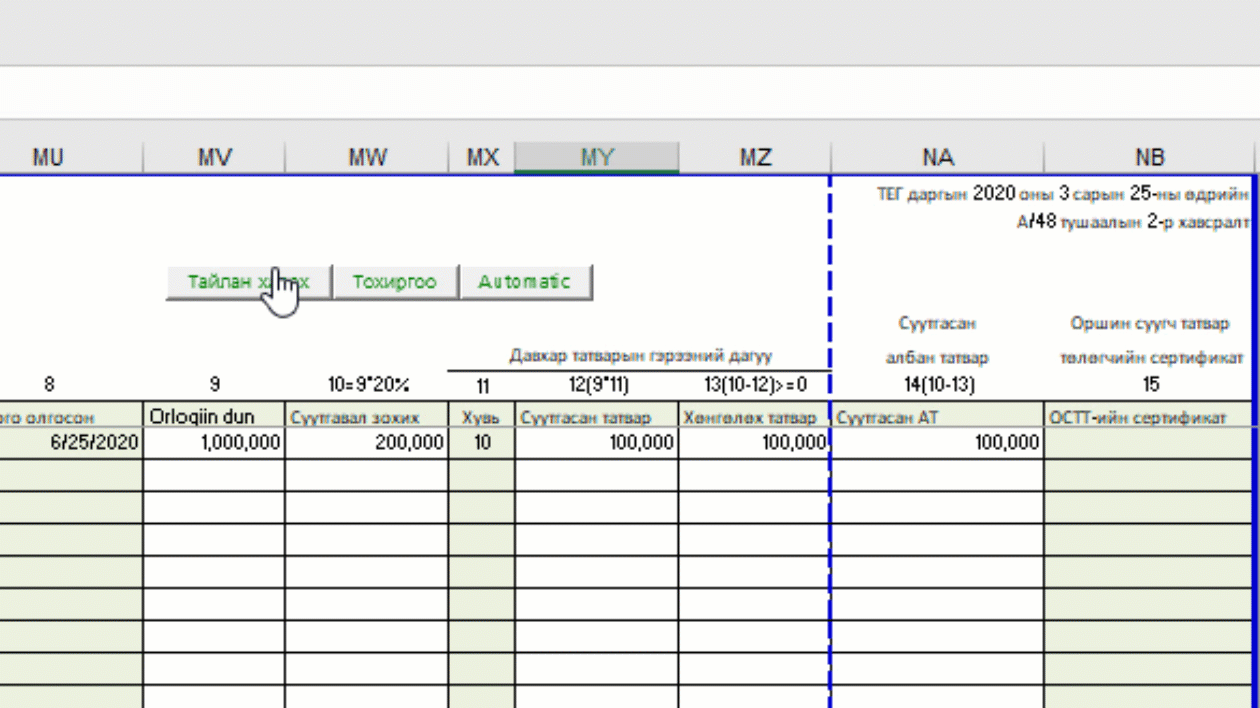
Task: Select column header MV
Action: click(x=214, y=157)
